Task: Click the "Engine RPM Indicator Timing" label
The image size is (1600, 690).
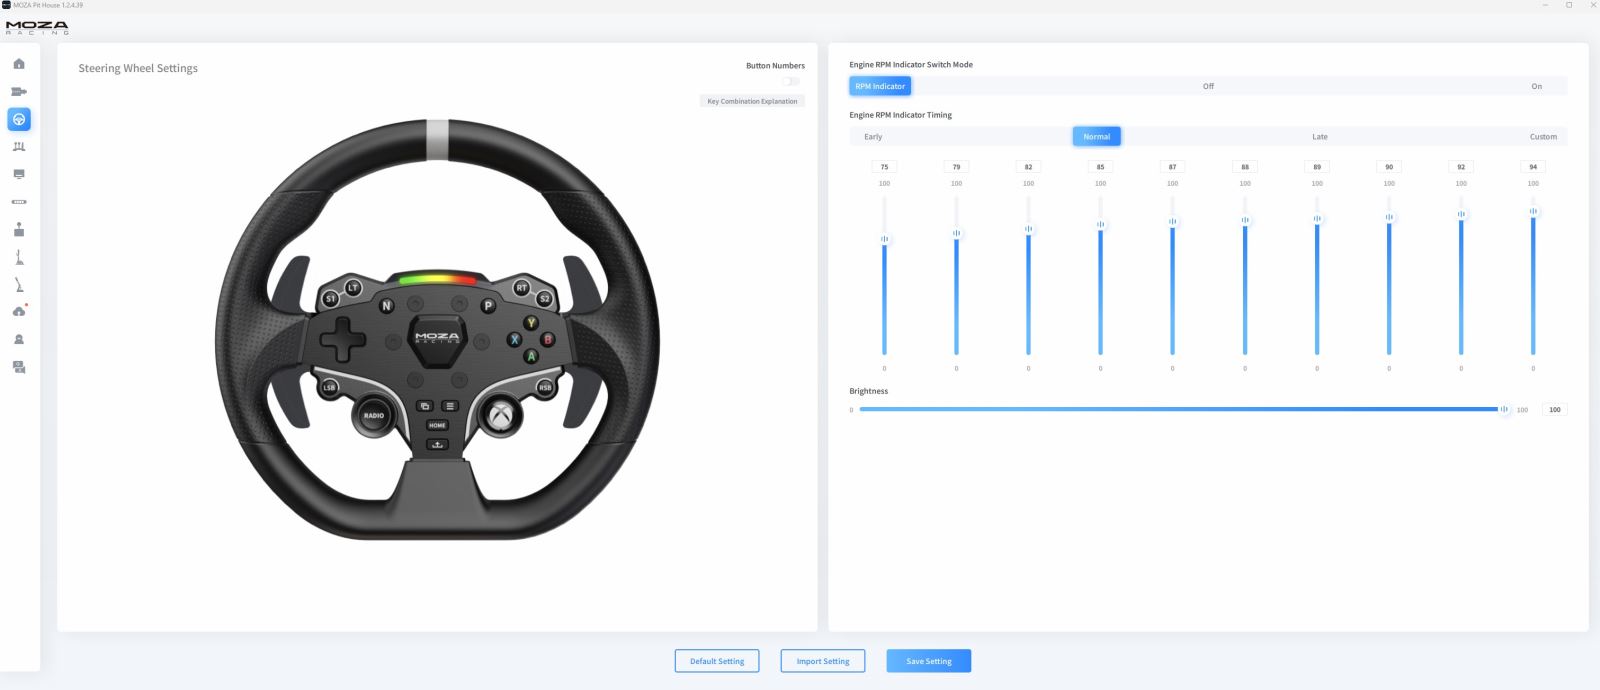Action: pyautogui.click(x=900, y=115)
